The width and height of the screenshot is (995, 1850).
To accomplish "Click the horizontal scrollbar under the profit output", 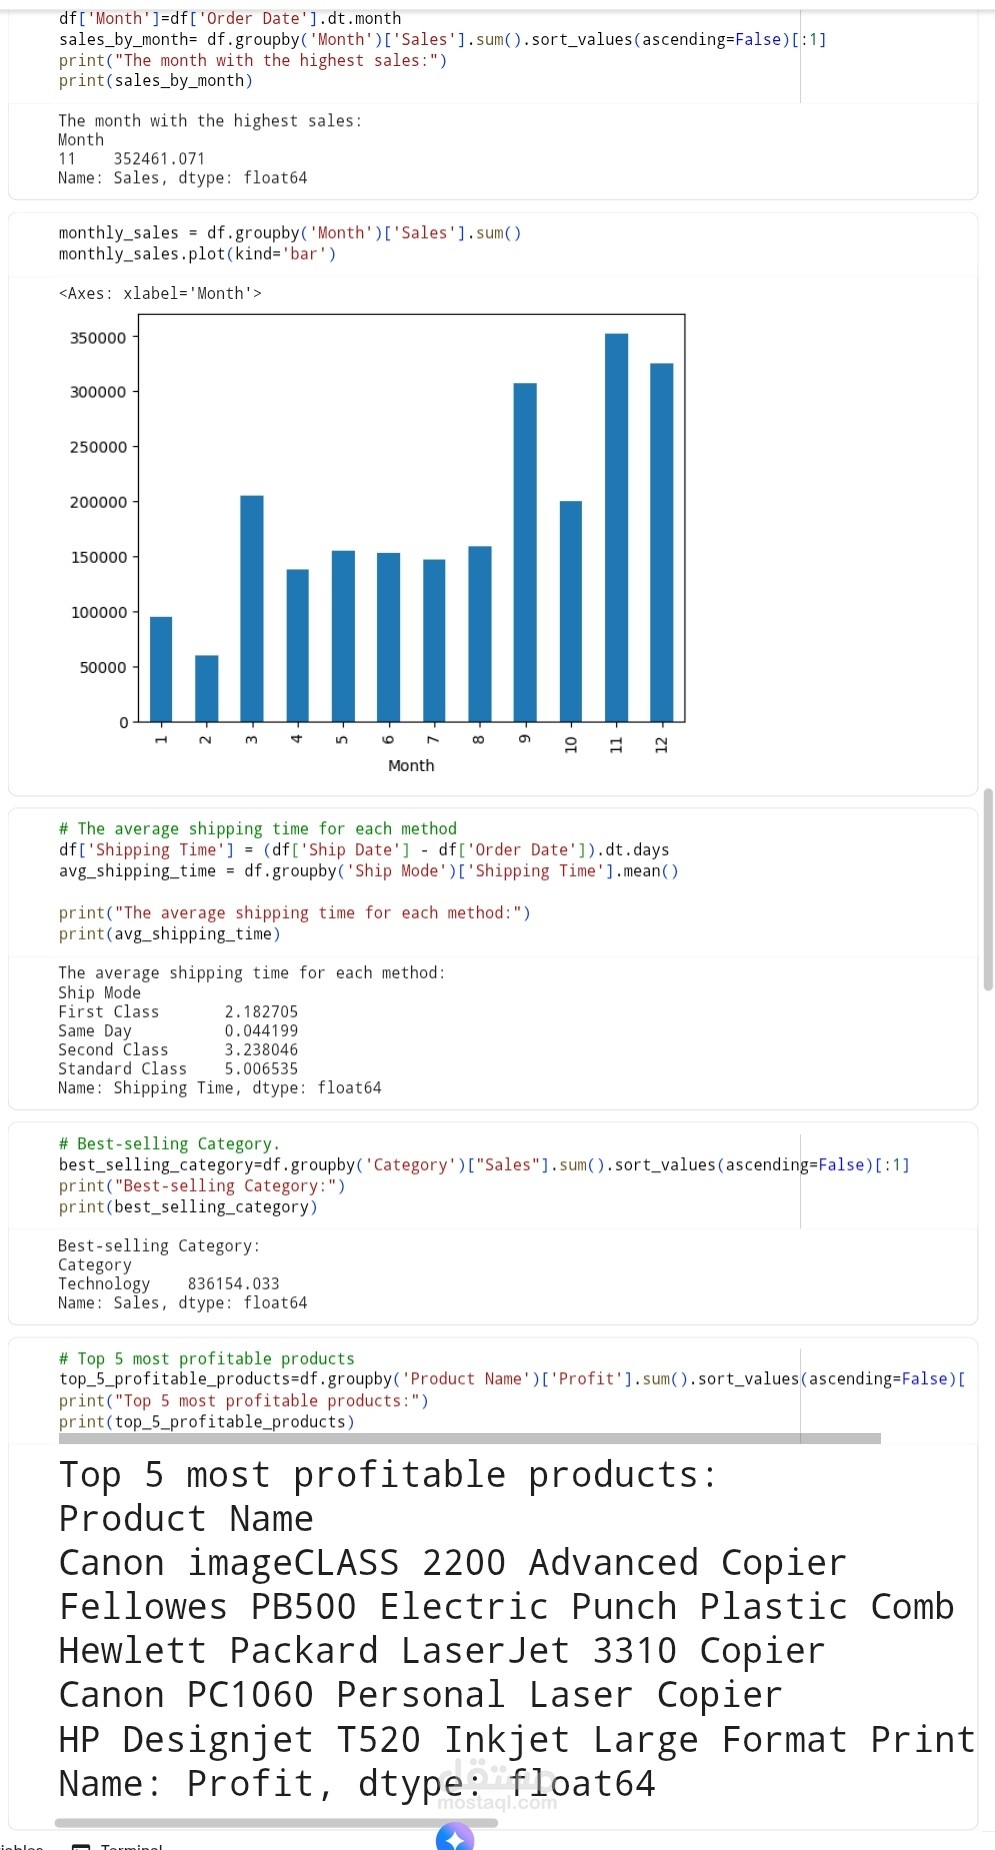I will coord(276,1823).
